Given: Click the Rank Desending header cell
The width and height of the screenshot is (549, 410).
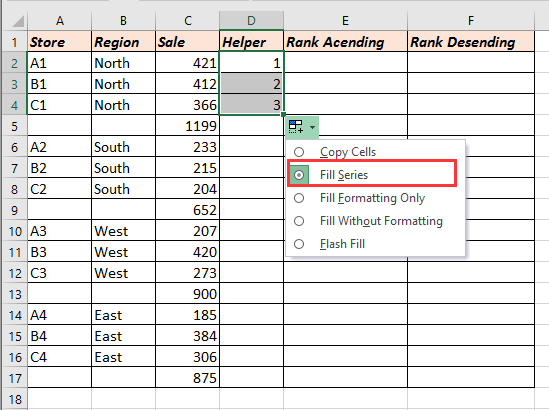Looking at the screenshot, I should coord(471,42).
